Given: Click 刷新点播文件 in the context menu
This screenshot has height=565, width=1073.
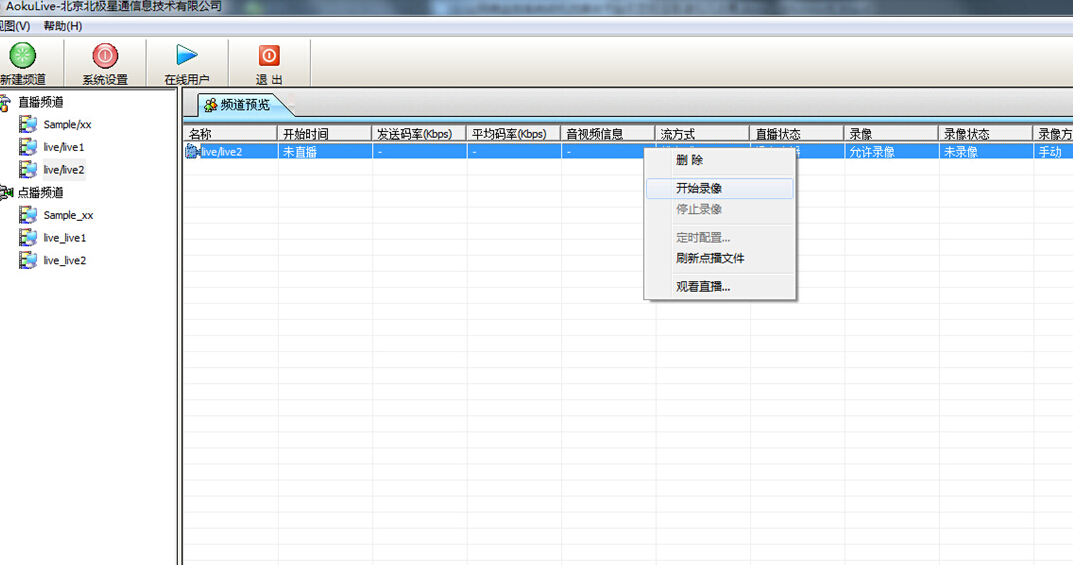Looking at the screenshot, I should [710, 259].
